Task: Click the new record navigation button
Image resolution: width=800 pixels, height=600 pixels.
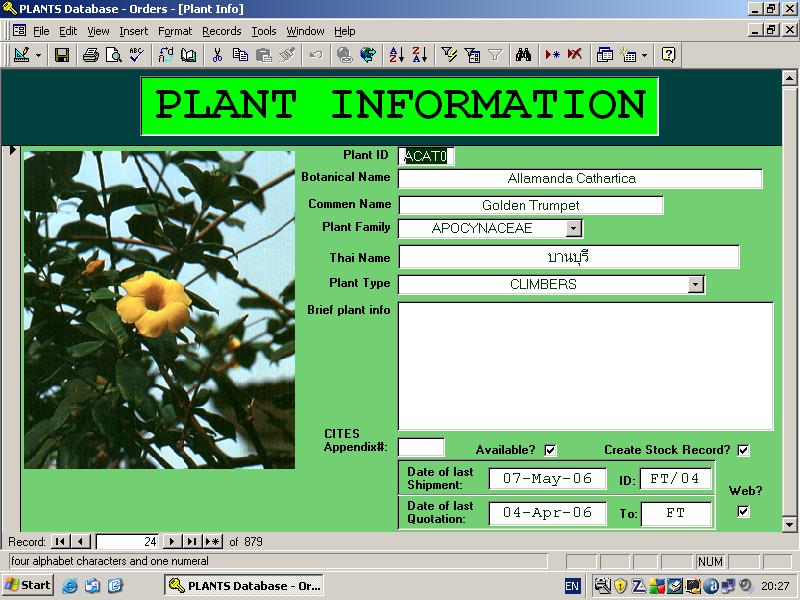Action: pos(212,541)
